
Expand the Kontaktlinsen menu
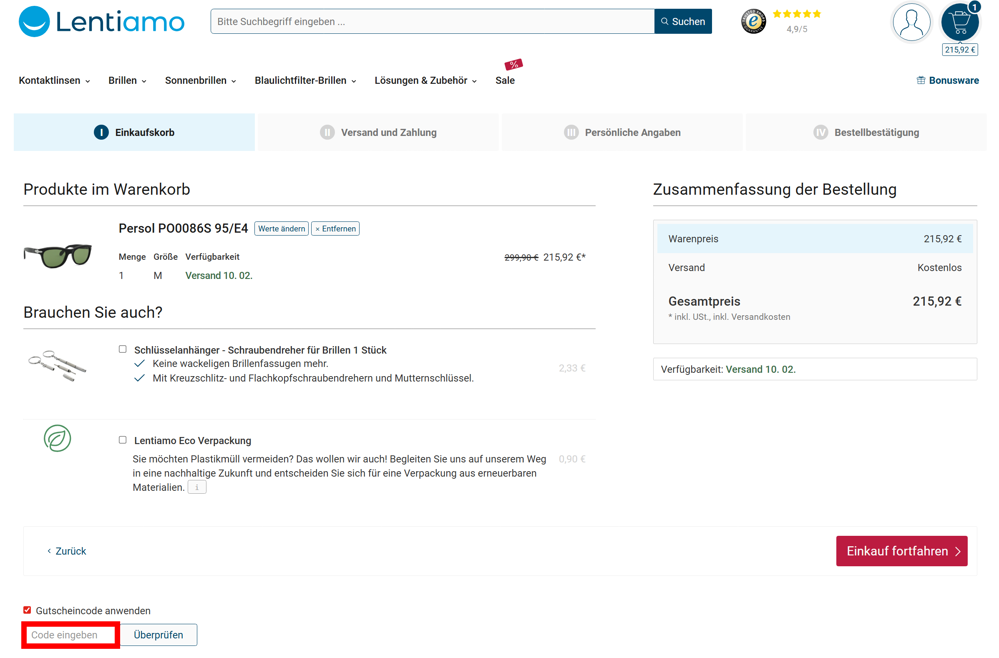point(54,80)
